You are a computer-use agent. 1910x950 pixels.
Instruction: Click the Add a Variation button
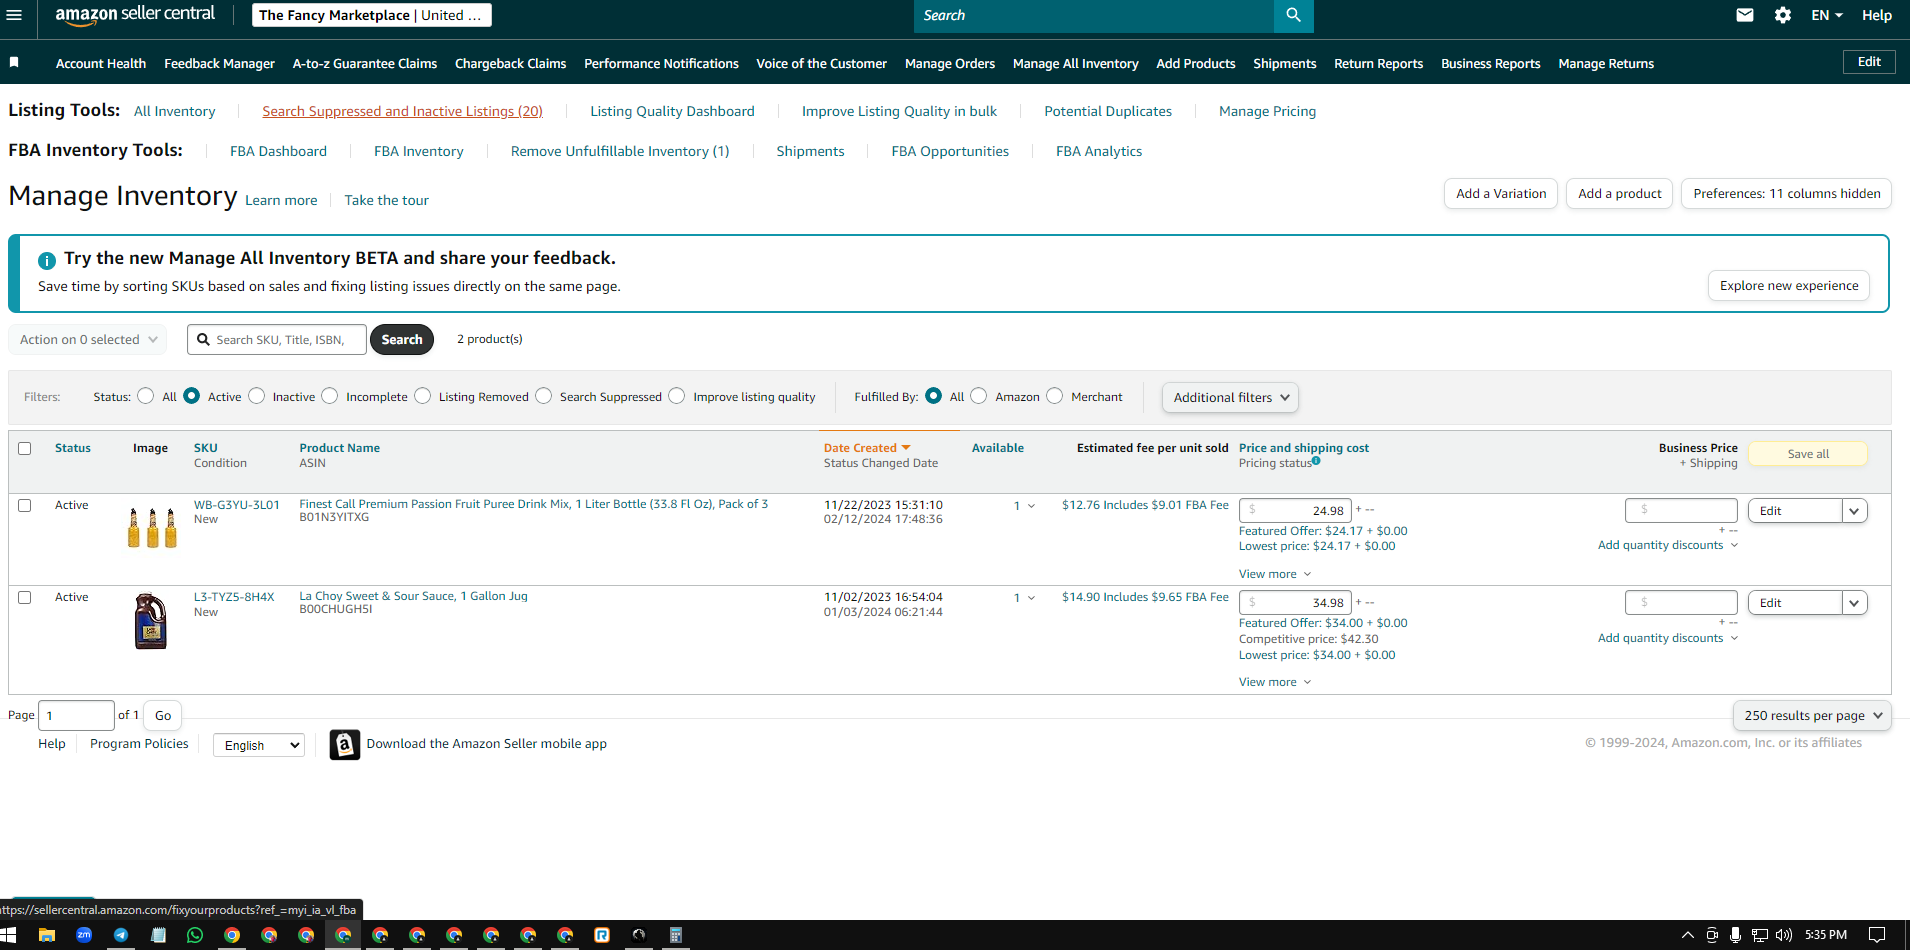pyautogui.click(x=1501, y=193)
